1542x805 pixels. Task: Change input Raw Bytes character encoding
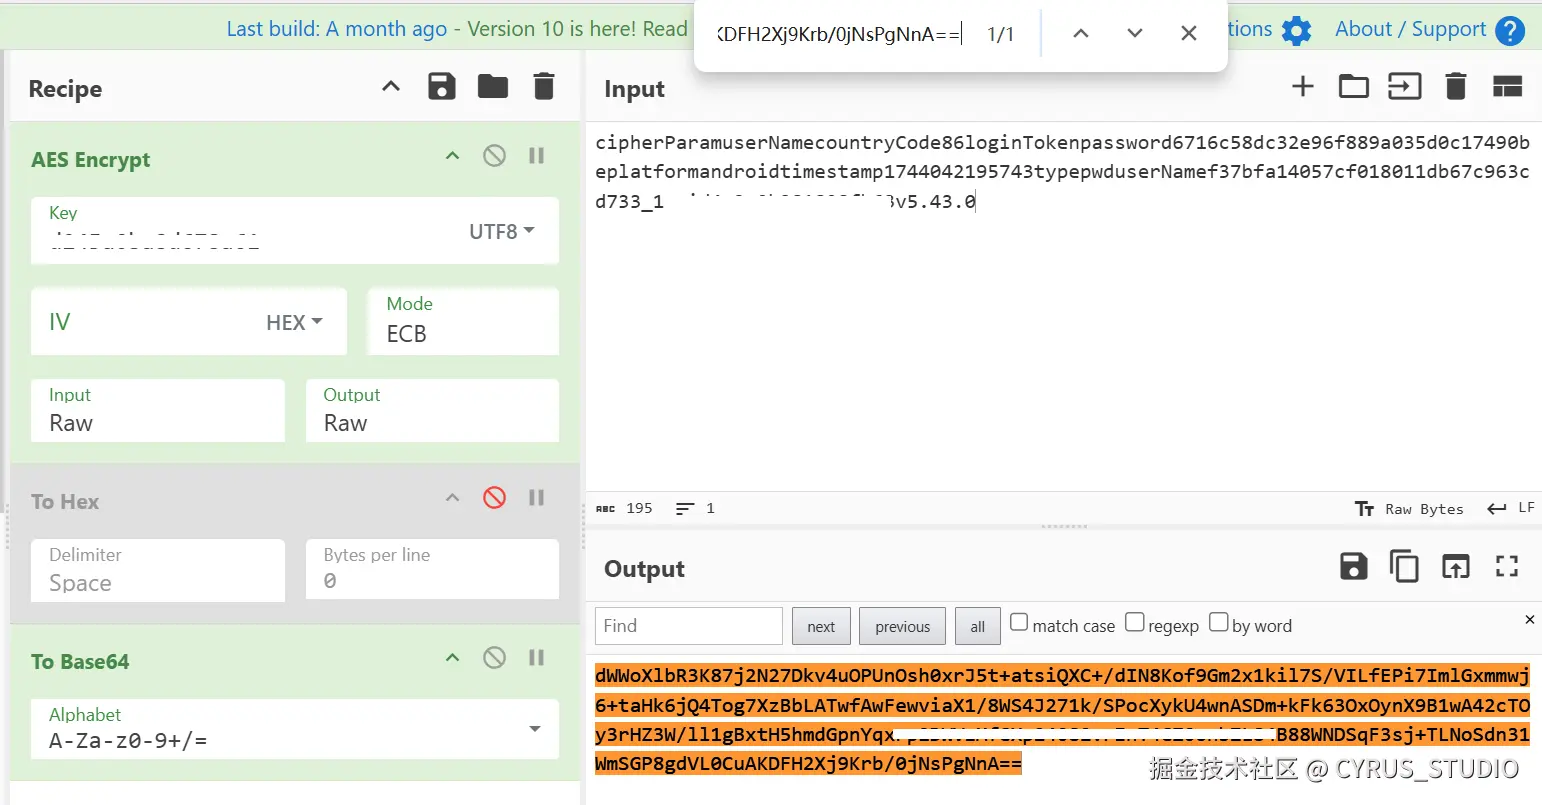tap(1409, 509)
